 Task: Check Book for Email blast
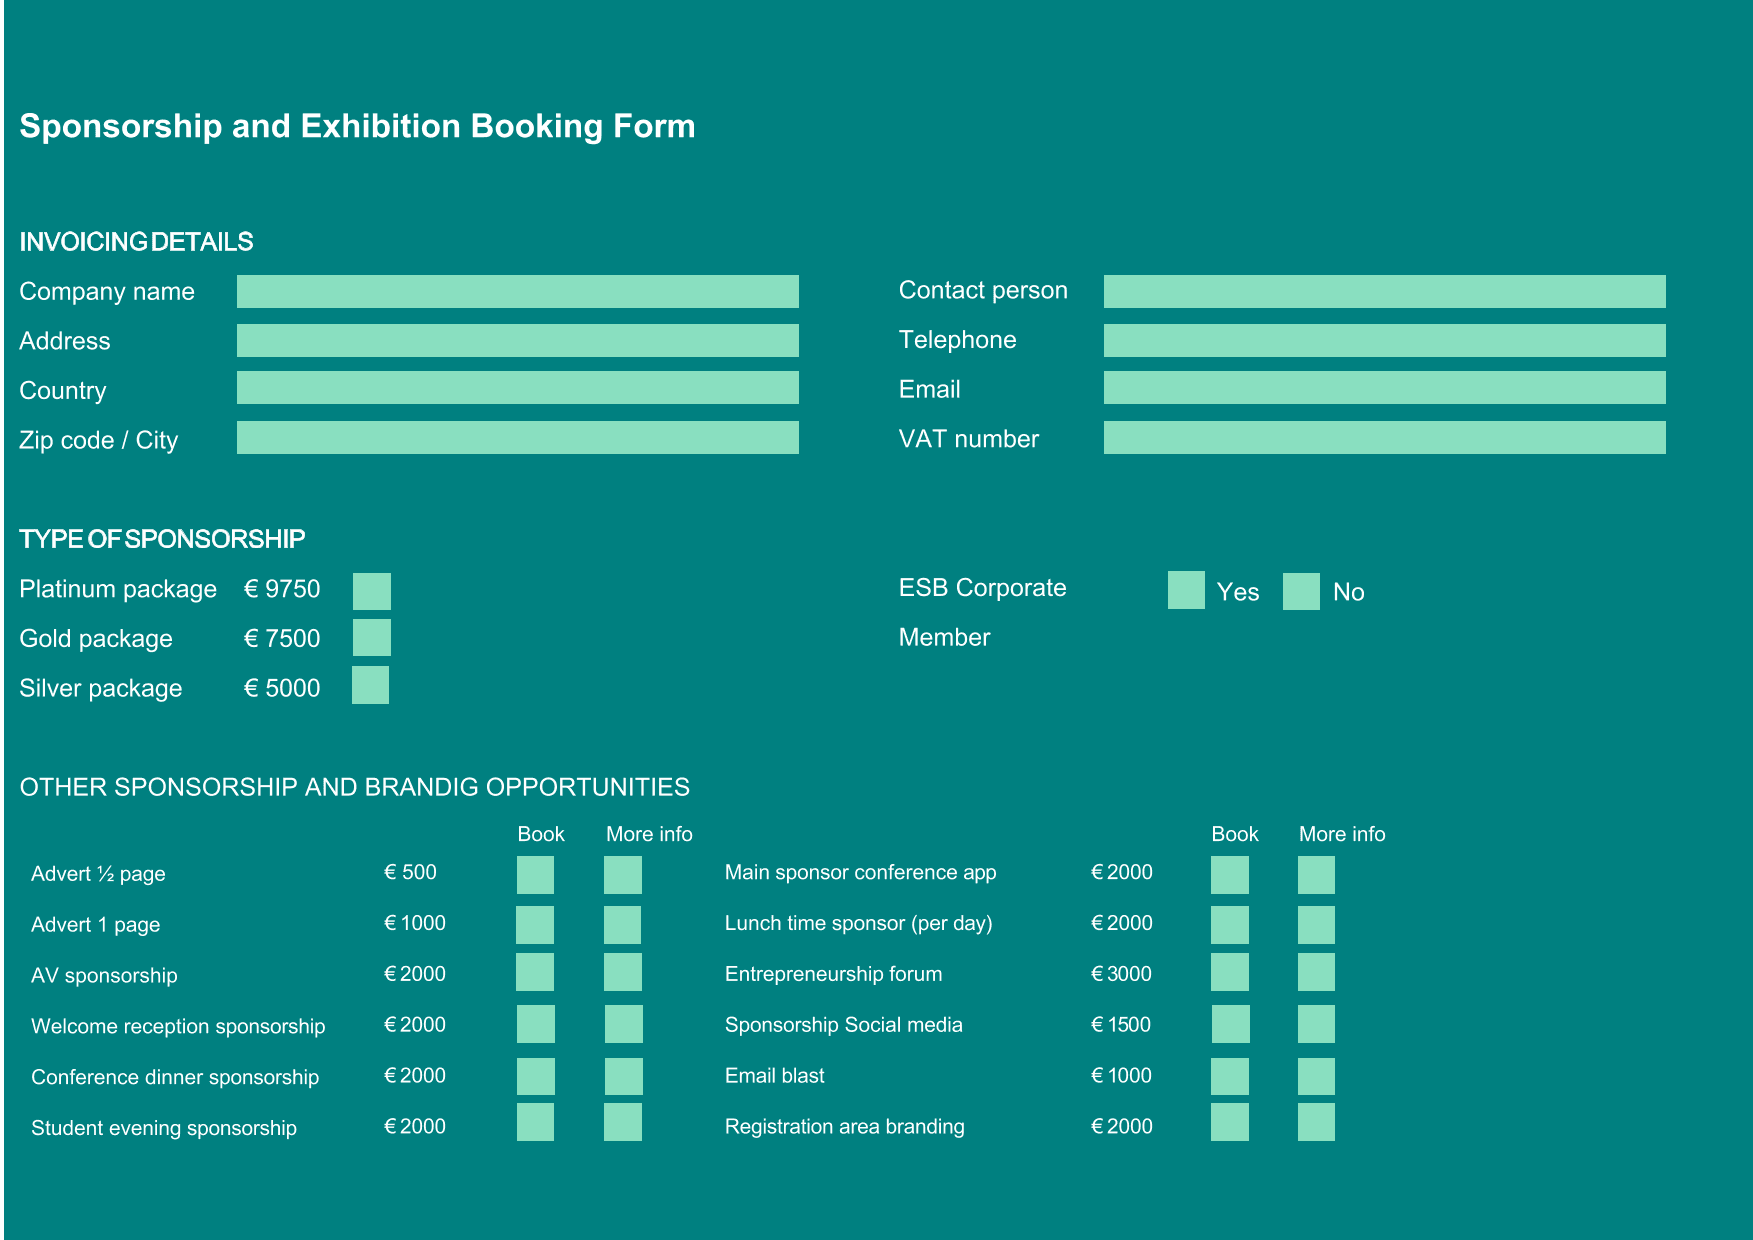pos(1229,1076)
